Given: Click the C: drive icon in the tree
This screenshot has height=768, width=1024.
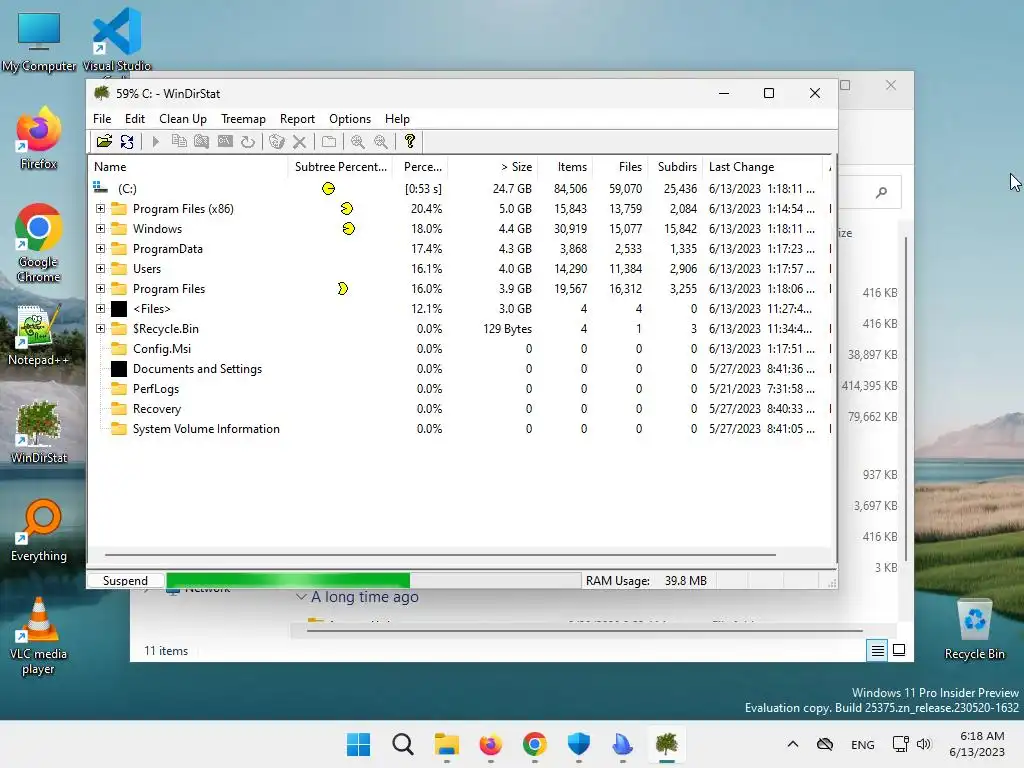Looking at the screenshot, I should [100, 188].
